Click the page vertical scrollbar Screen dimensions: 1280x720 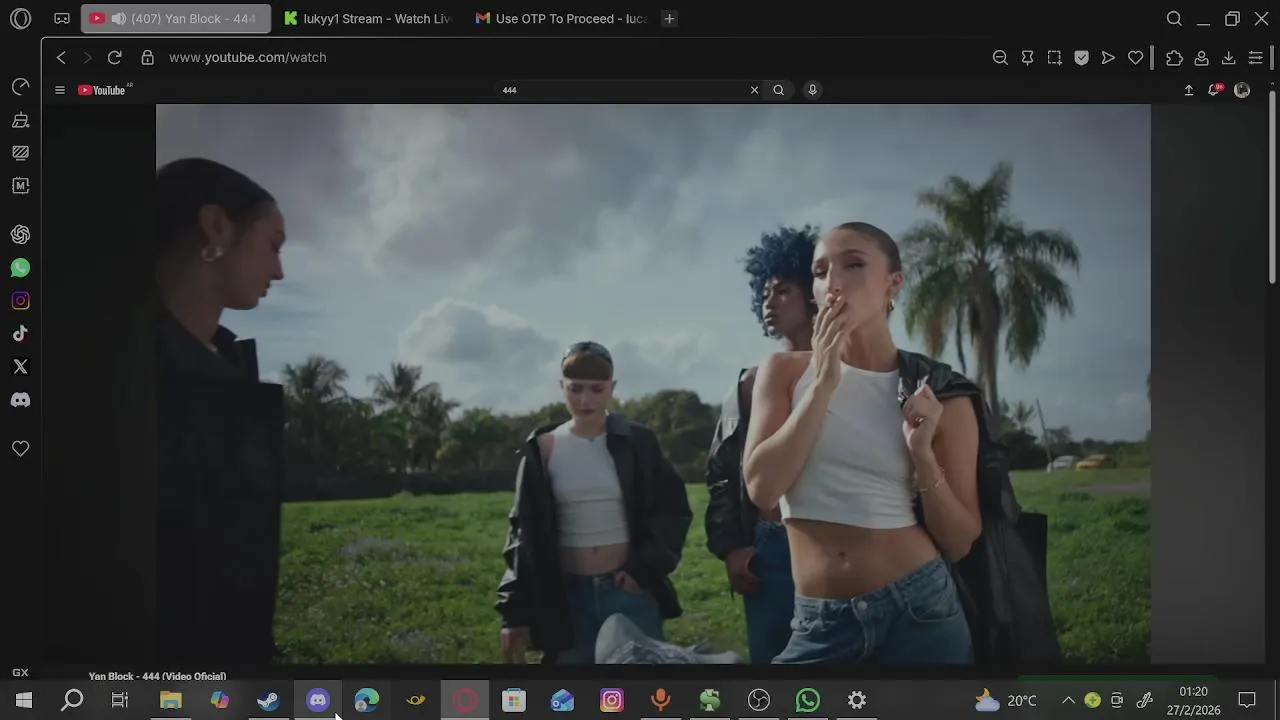click(x=1273, y=186)
